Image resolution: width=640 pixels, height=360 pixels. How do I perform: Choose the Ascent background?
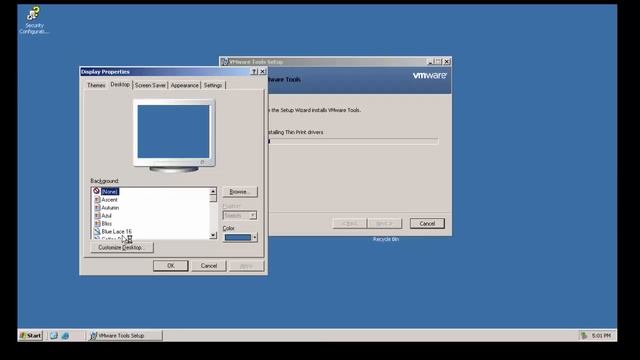109,200
